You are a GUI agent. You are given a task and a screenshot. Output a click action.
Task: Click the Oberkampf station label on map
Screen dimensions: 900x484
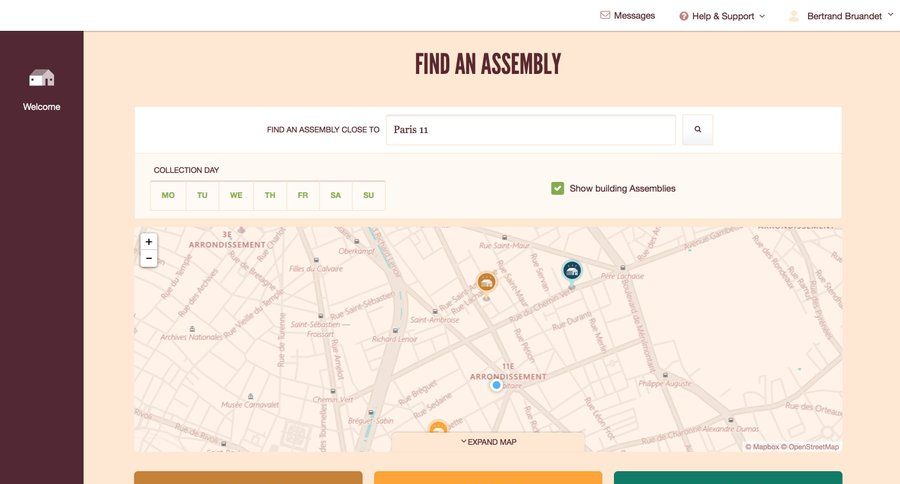(x=356, y=251)
